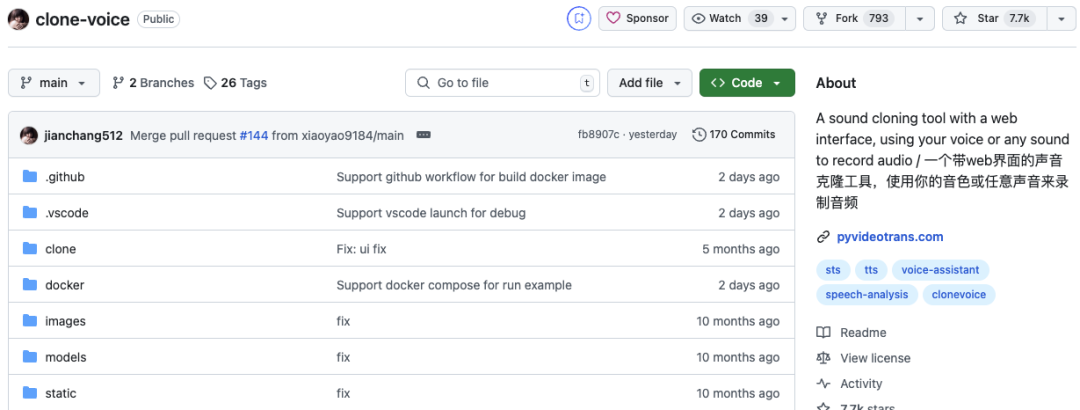Open the View license link
The height and width of the screenshot is (410, 1080).
click(x=875, y=358)
